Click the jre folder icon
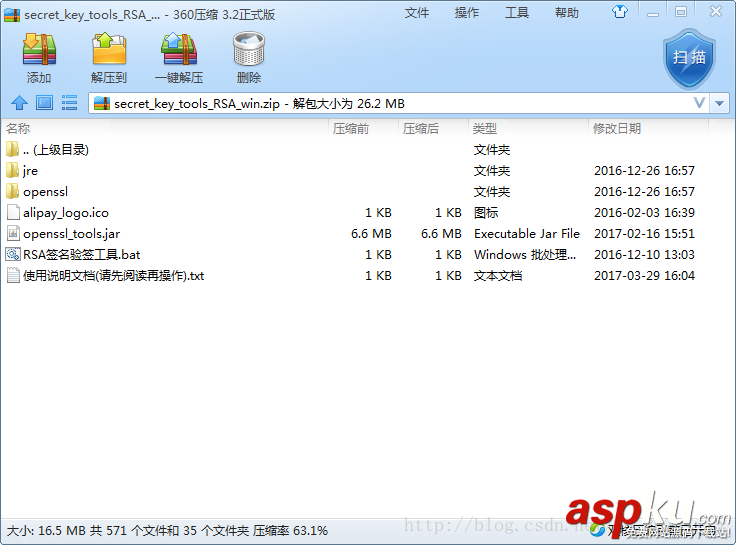This screenshot has width=736, height=545. pyautogui.click(x=13, y=170)
